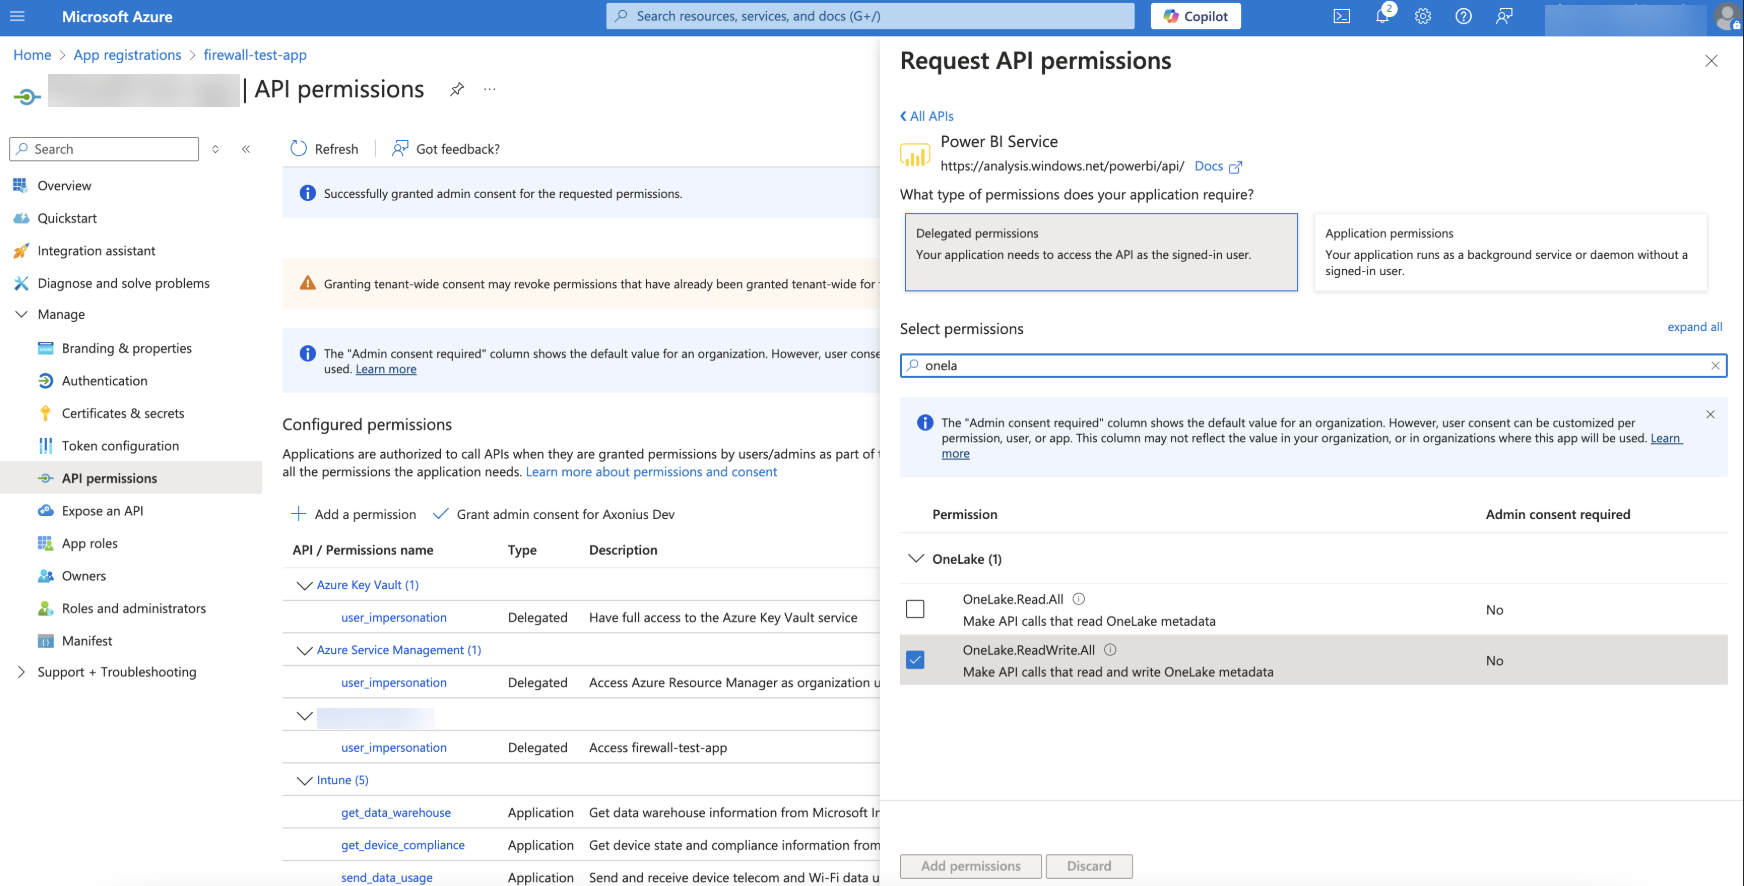
Task: Open Integration assistant in the sidebar
Action: coord(96,251)
